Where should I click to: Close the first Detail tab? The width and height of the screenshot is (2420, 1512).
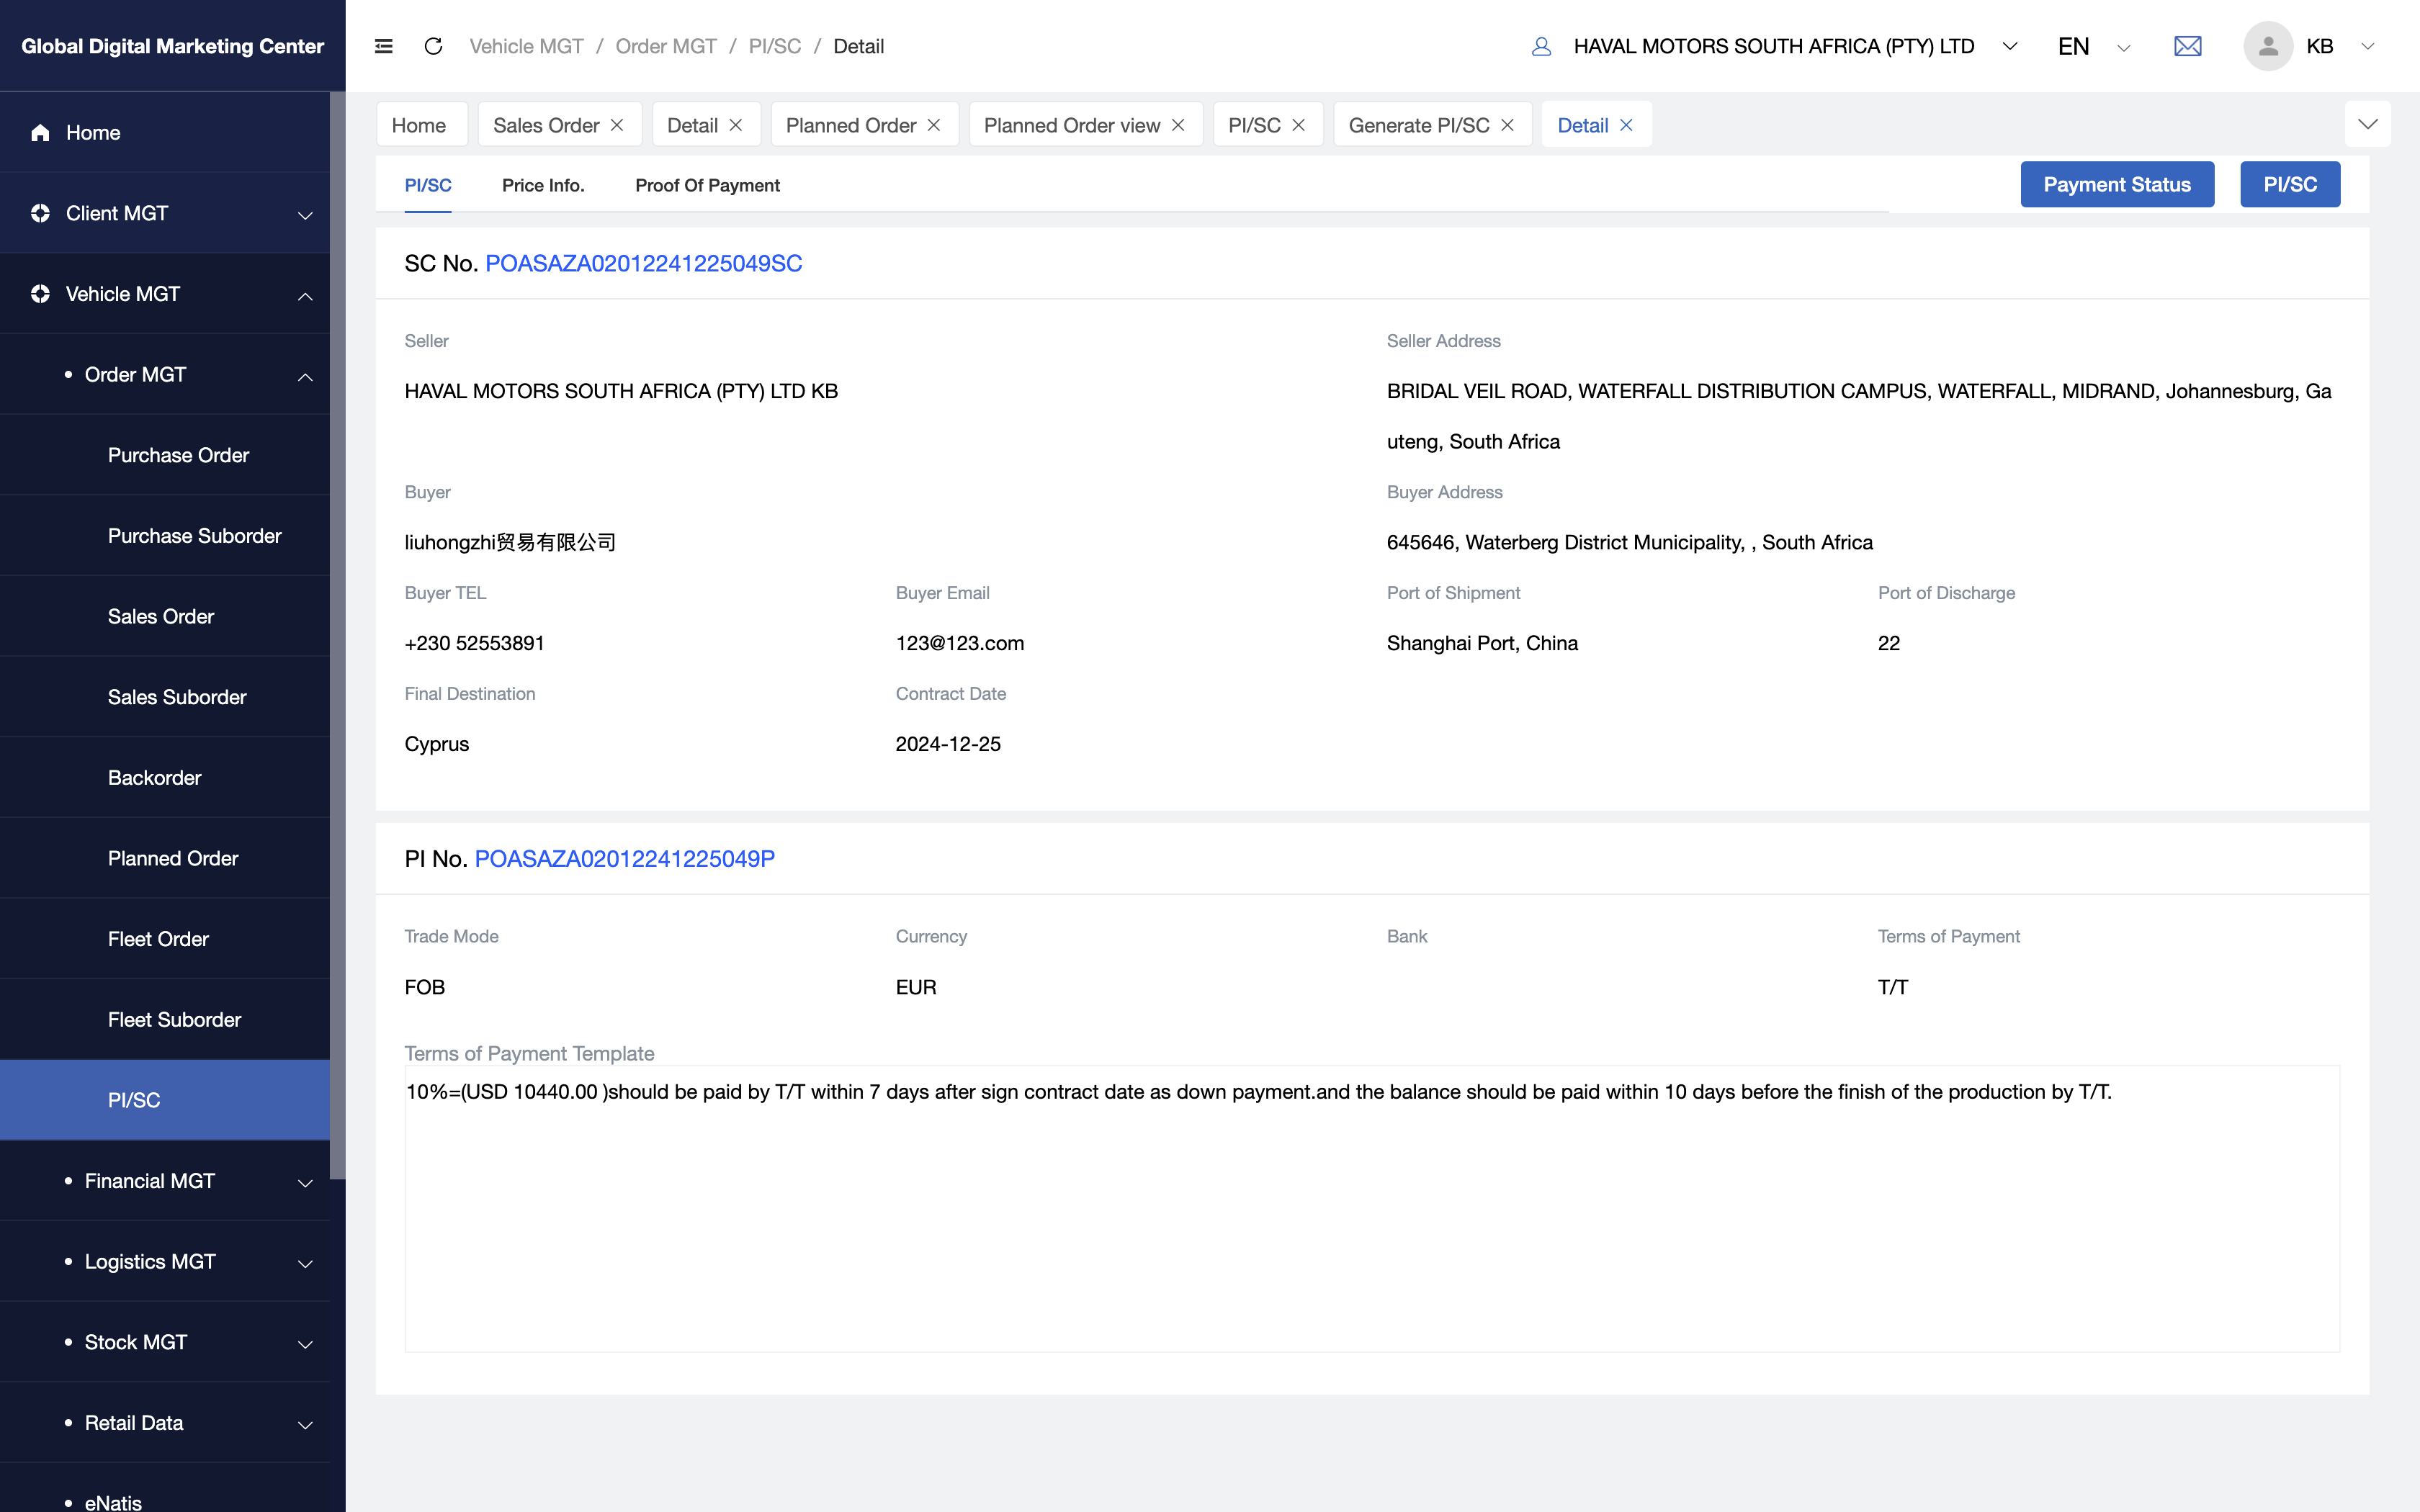tap(735, 125)
